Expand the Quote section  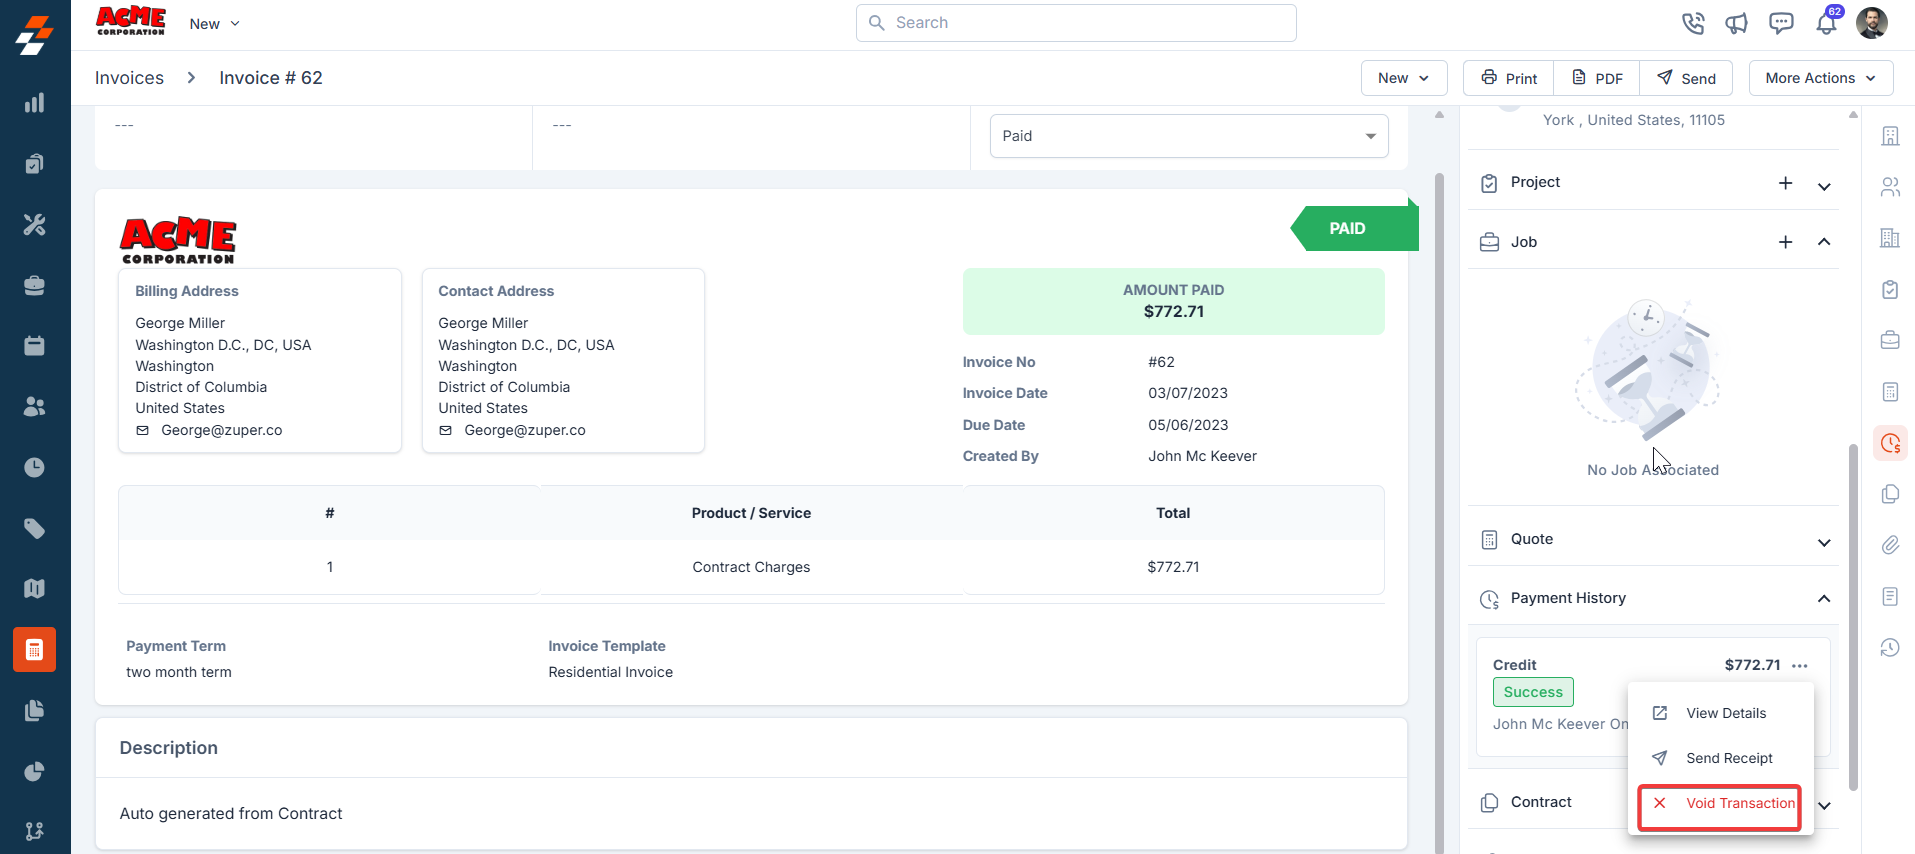(x=1823, y=542)
